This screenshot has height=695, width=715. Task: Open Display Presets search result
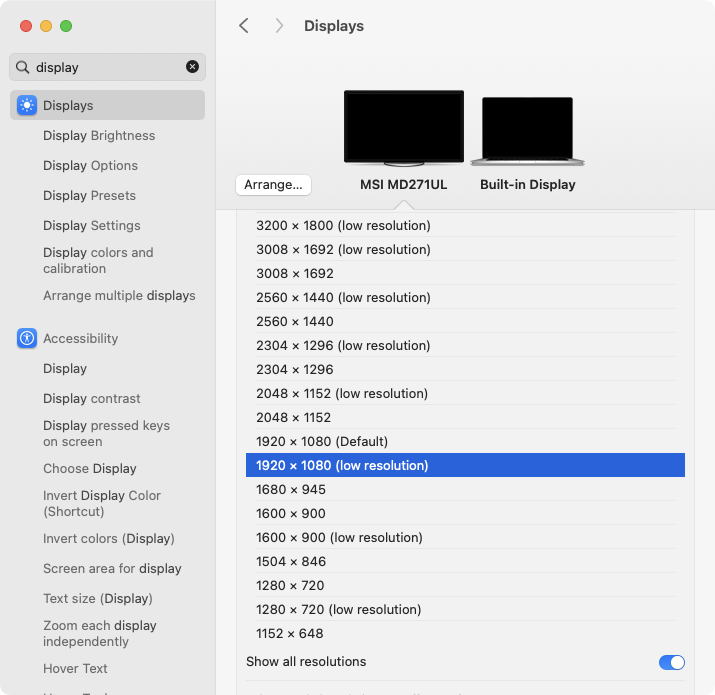[x=89, y=196]
